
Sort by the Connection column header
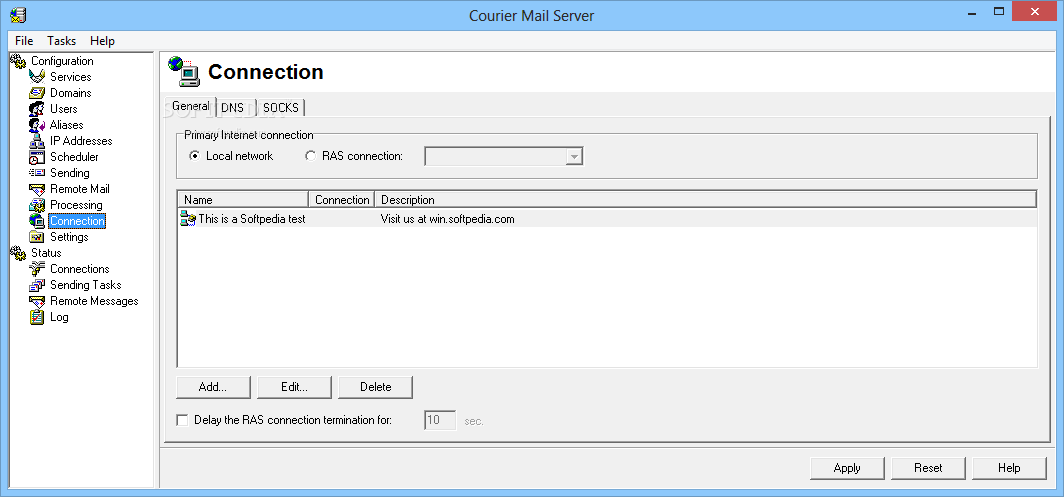click(342, 200)
